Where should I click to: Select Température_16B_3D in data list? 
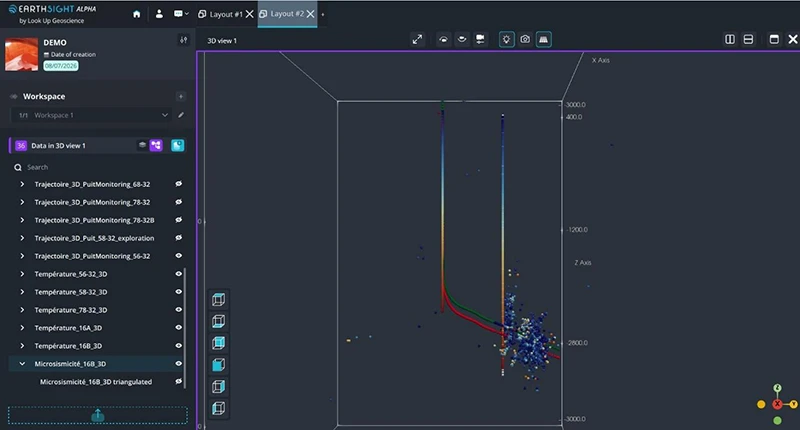(x=68, y=346)
